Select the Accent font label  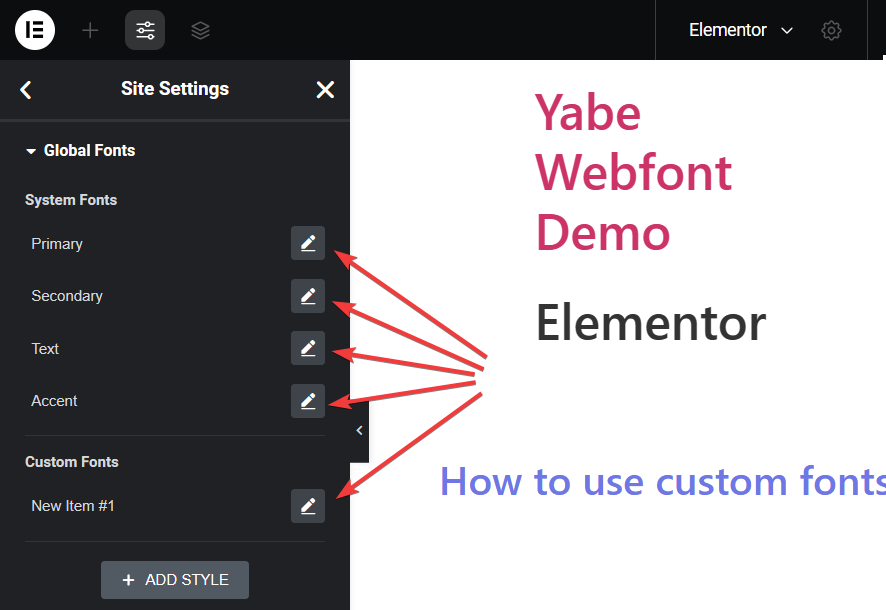tap(54, 401)
